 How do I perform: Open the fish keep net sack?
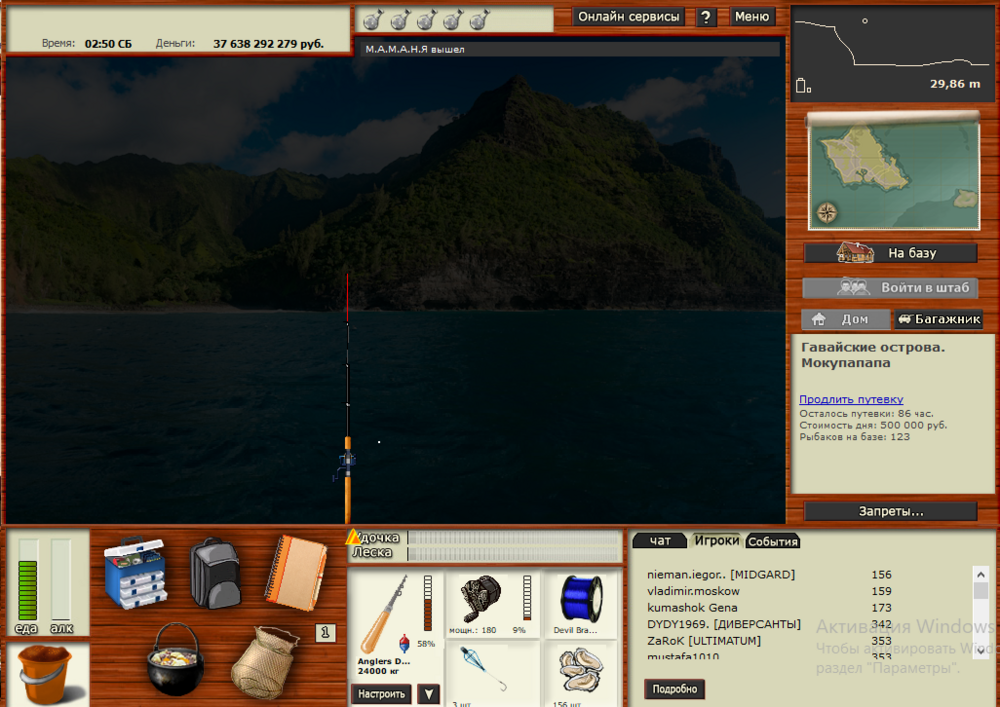pos(264,662)
